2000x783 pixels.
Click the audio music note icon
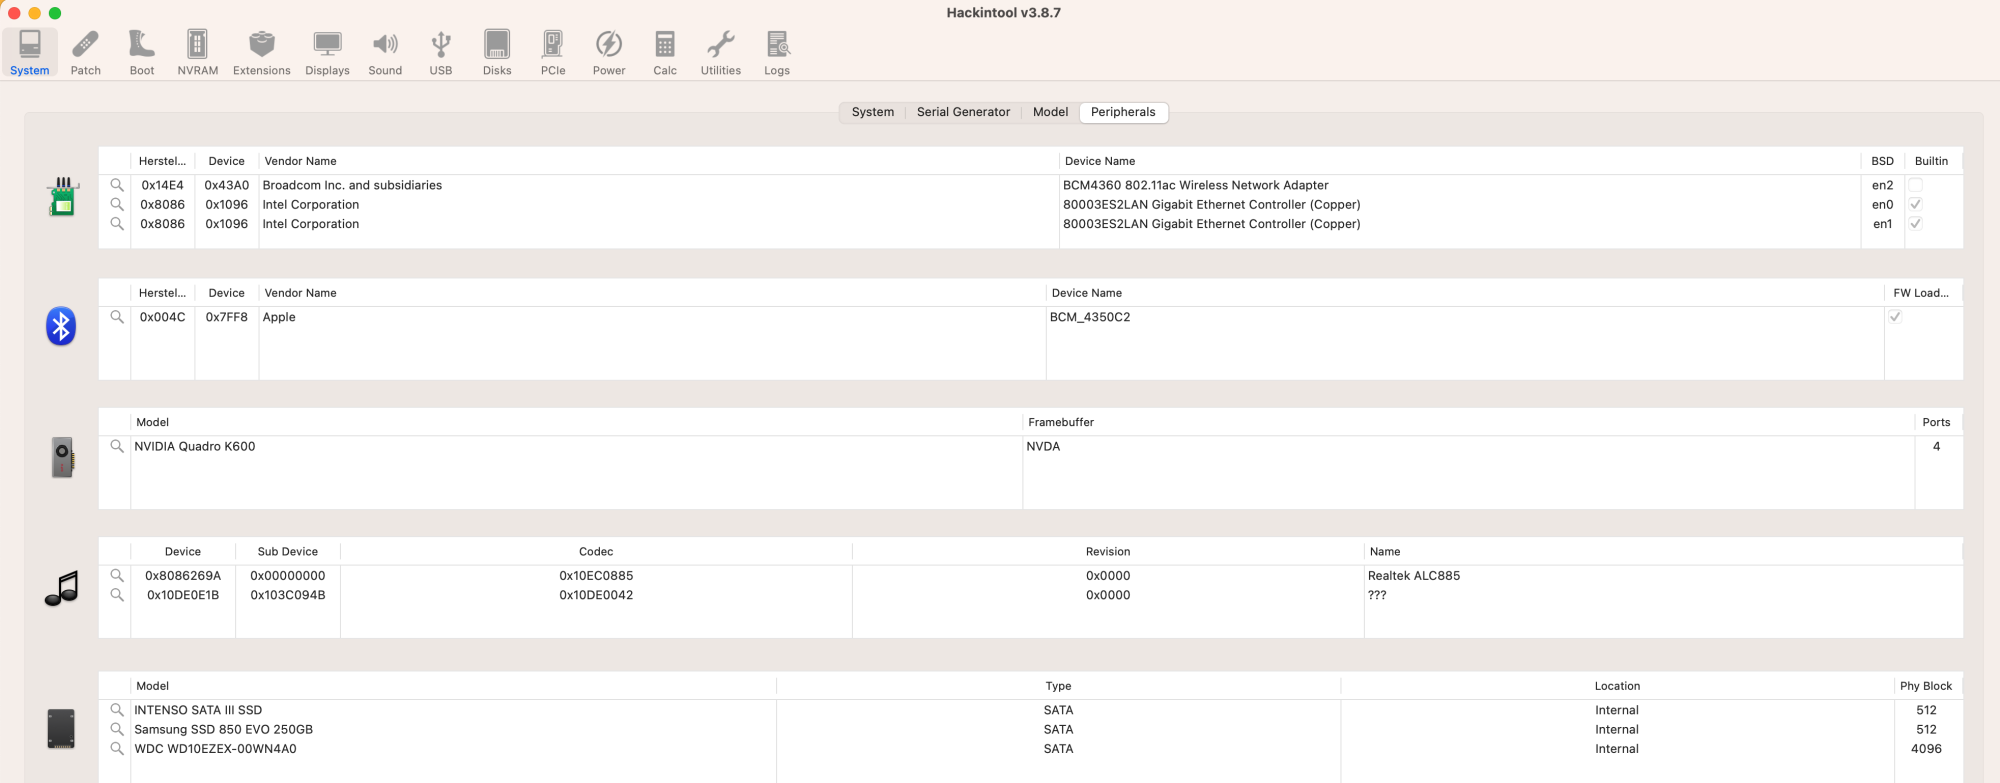(x=62, y=588)
